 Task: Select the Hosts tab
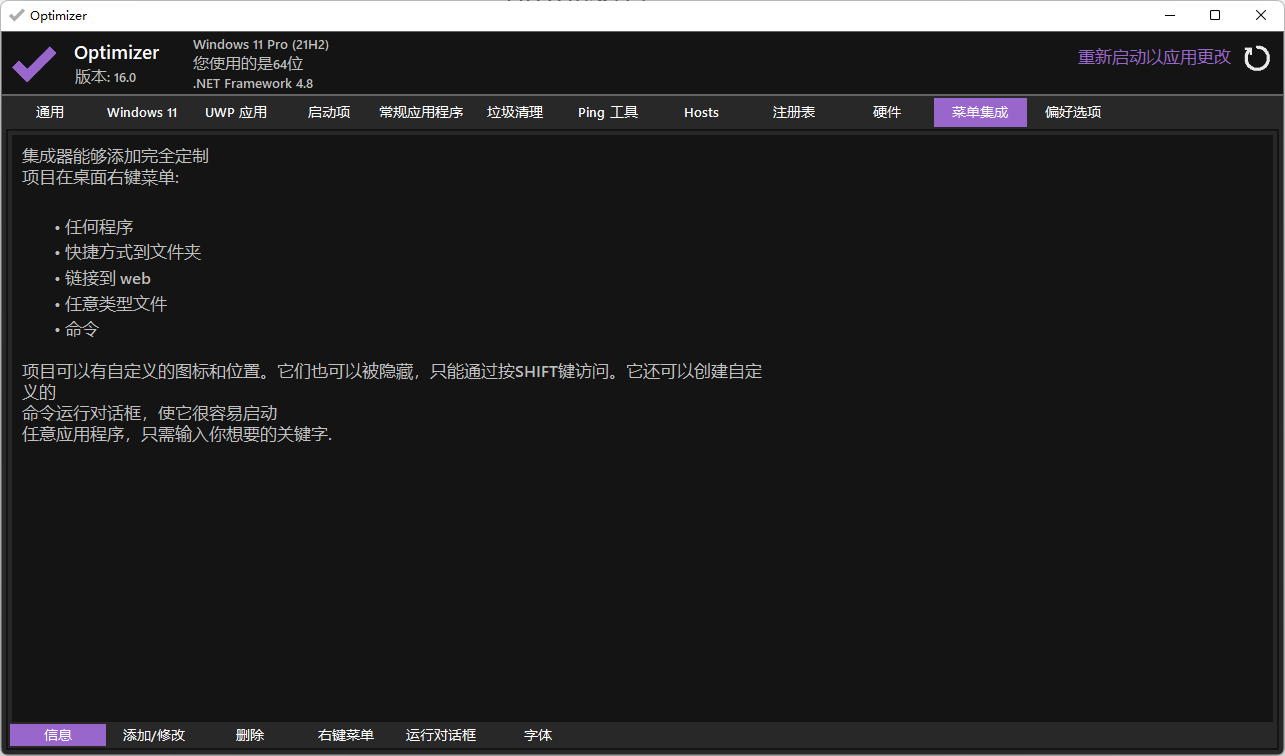(x=701, y=112)
